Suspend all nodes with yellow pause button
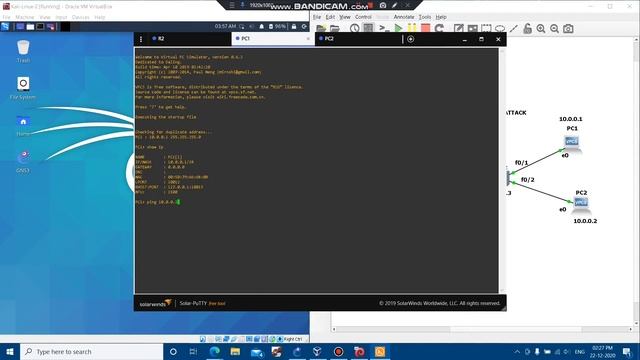The height and width of the screenshot is (360, 640). tap(412, 29)
